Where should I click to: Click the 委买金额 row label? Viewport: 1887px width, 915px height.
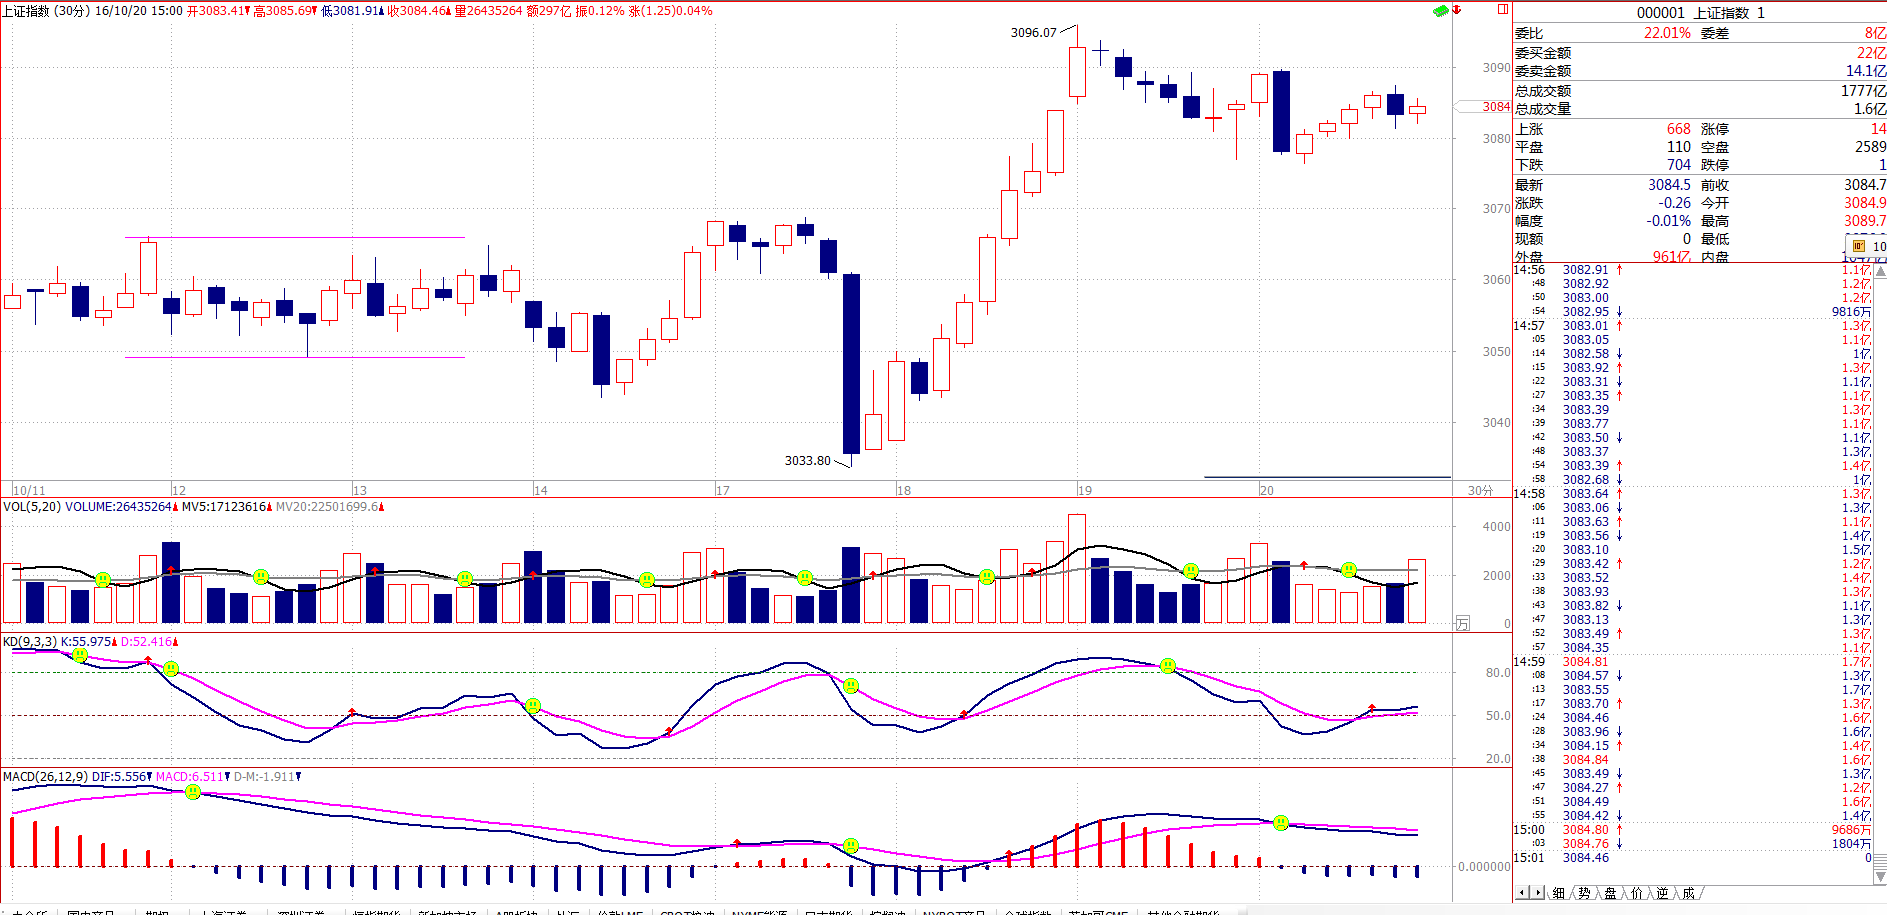coord(1543,53)
